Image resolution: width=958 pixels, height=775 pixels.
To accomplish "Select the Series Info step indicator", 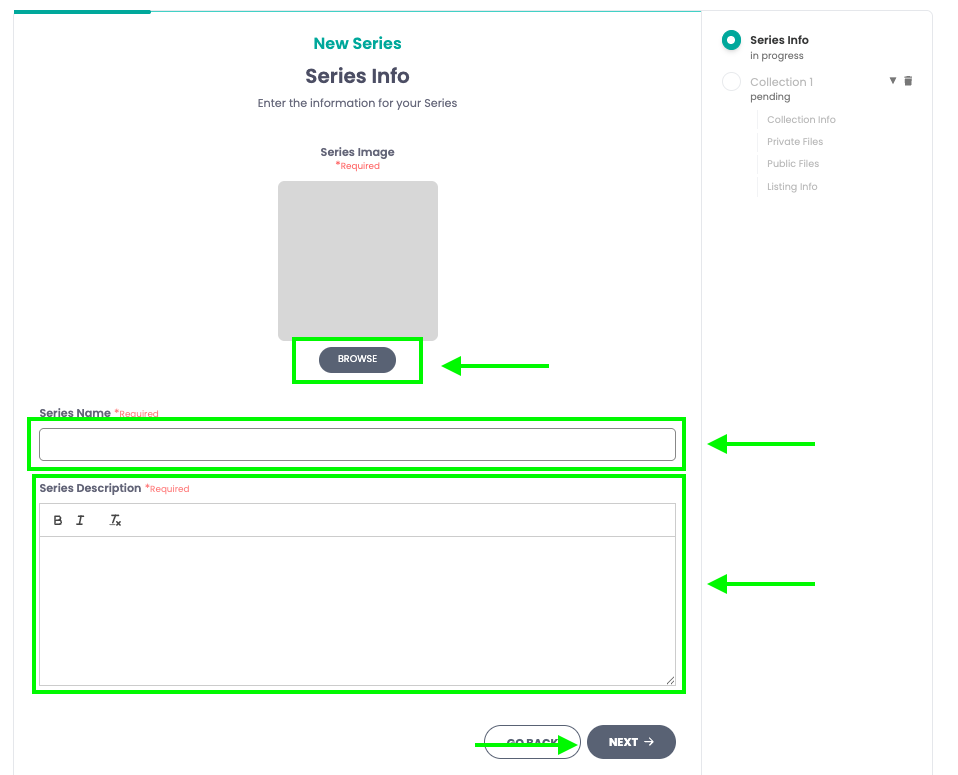I will pyautogui.click(x=731, y=40).
